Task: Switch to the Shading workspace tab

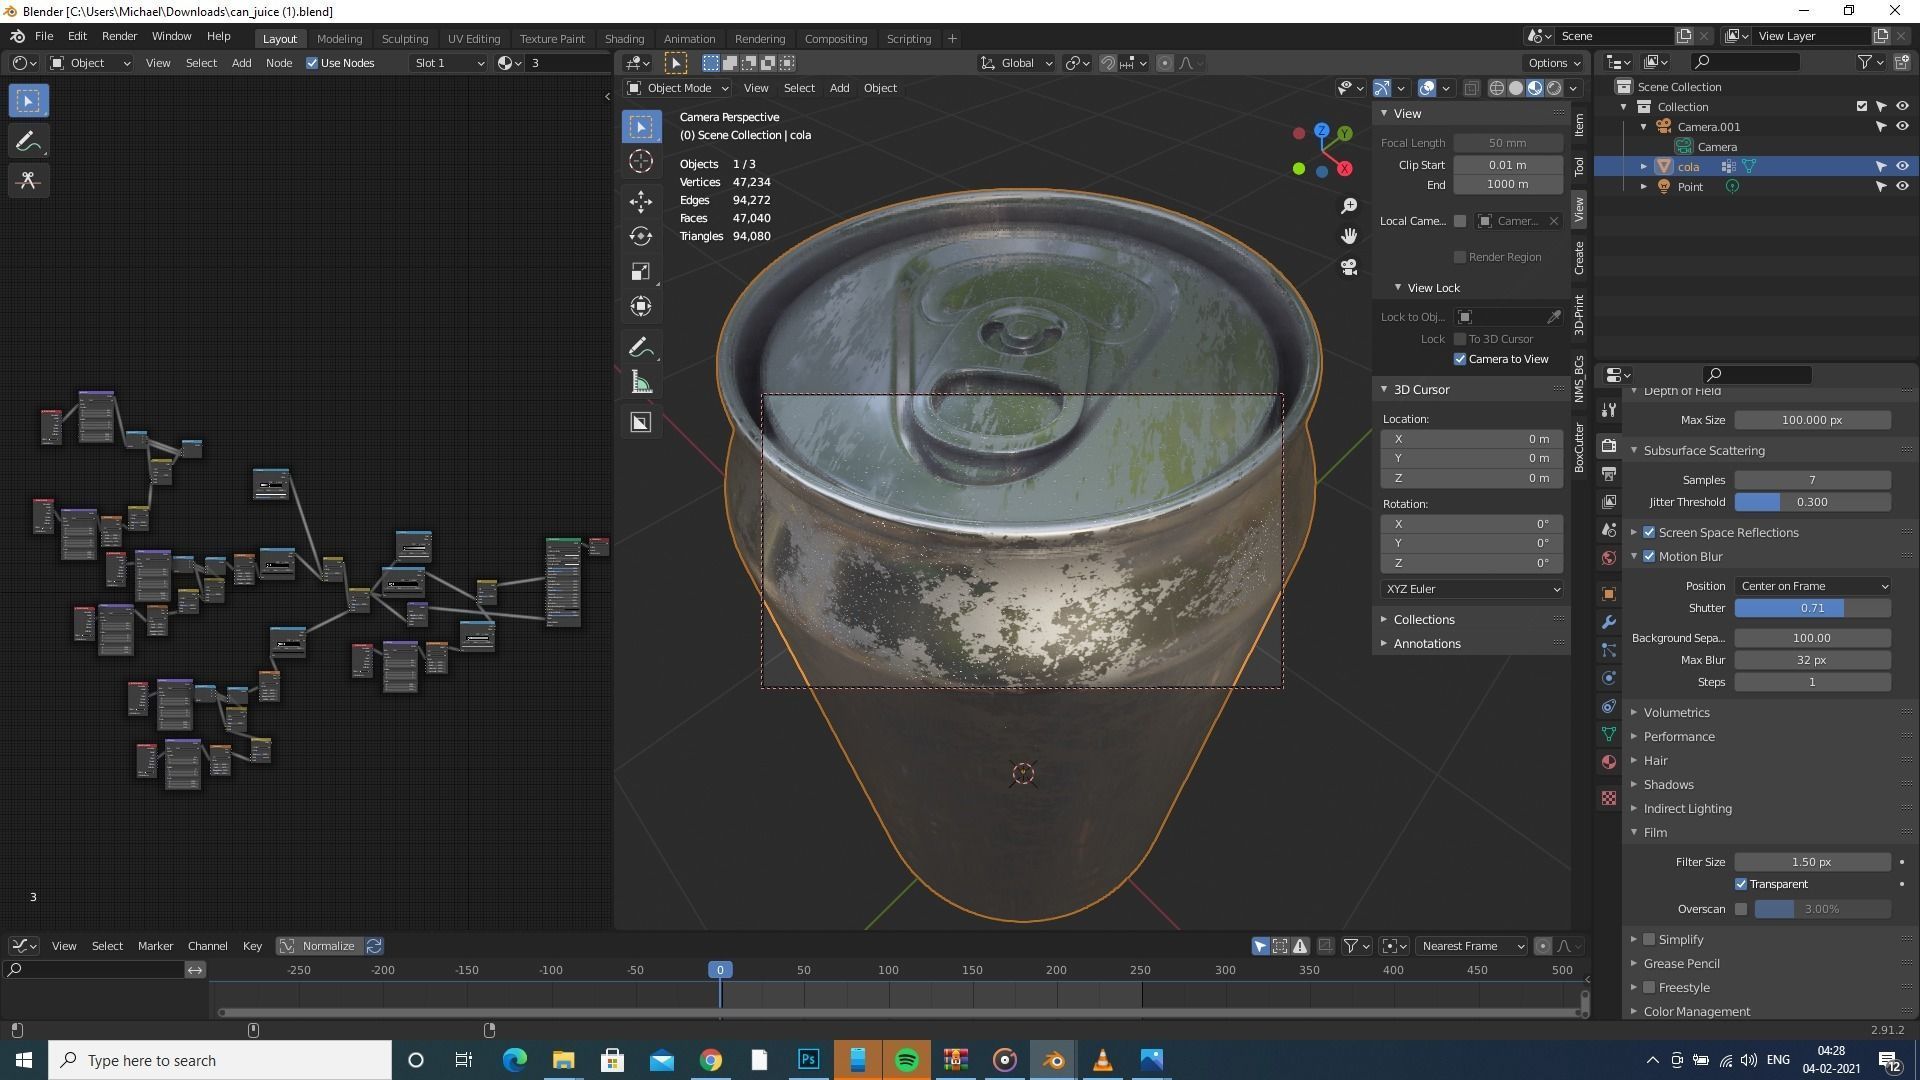Action: click(x=624, y=38)
